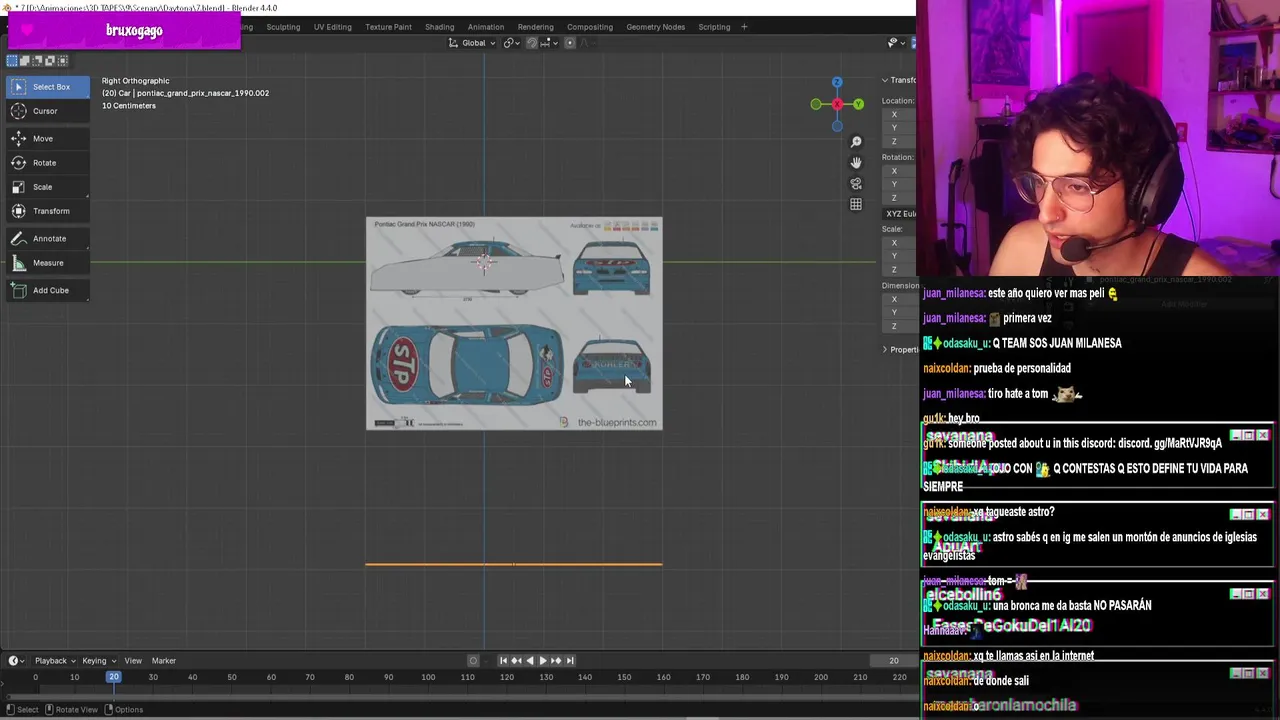Pick the Add Cube tool
This screenshot has width=1280, height=720.
[47, 291]
